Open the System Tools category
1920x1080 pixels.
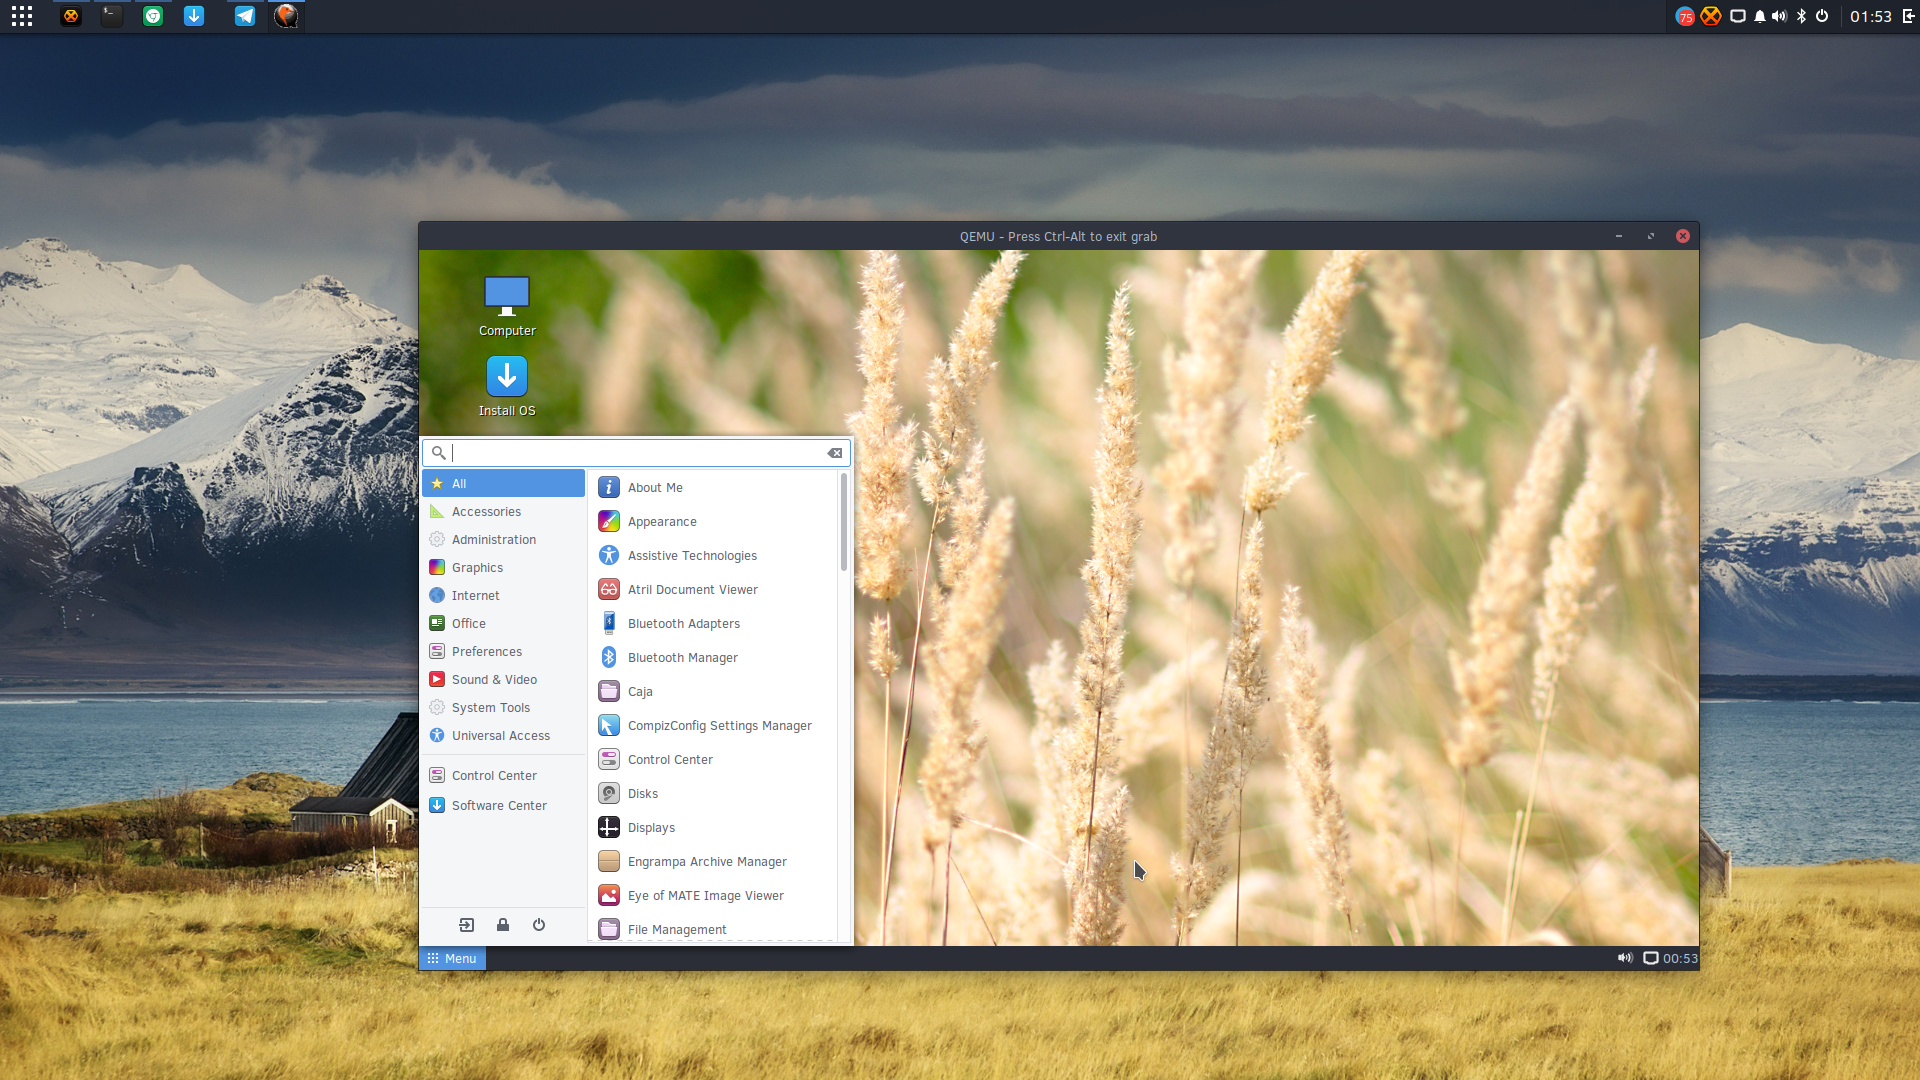coord(503,707)
